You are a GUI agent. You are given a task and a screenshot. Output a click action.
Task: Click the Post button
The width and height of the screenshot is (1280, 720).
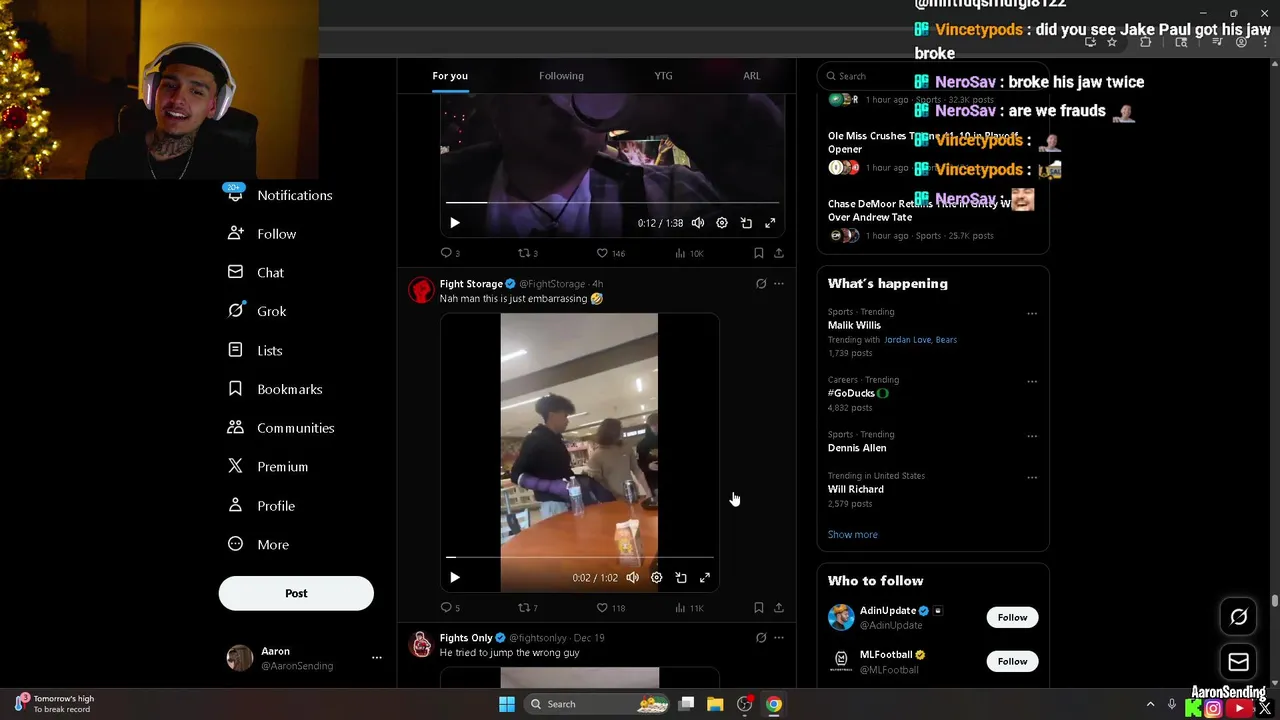pyautogui.click(x=296, y=593)
